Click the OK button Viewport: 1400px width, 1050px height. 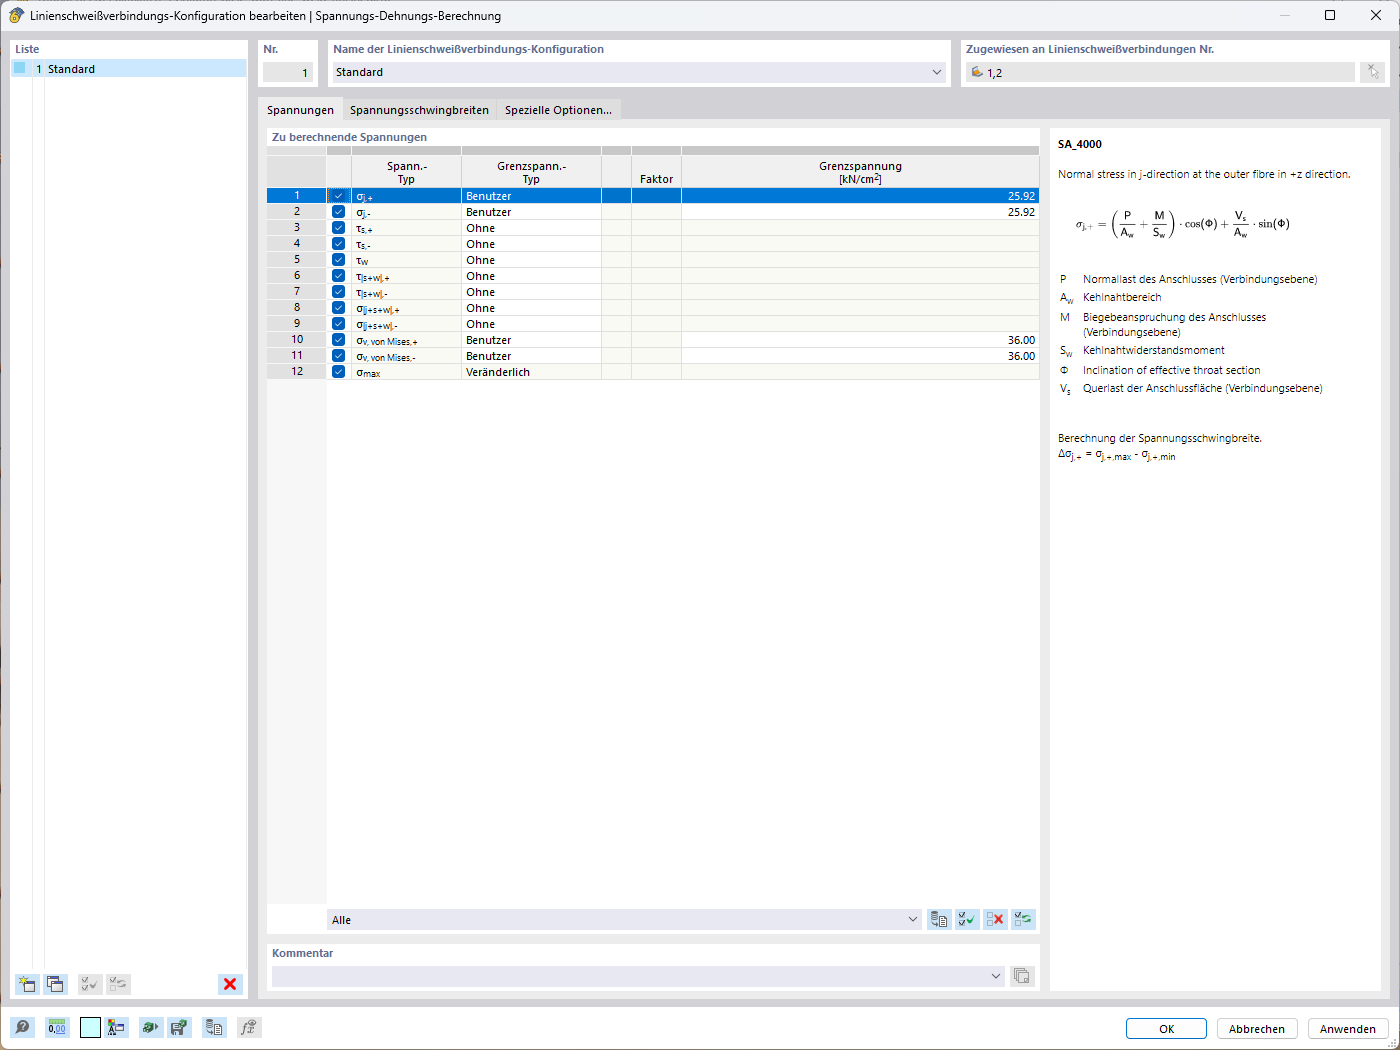tap(1166, 1029)
